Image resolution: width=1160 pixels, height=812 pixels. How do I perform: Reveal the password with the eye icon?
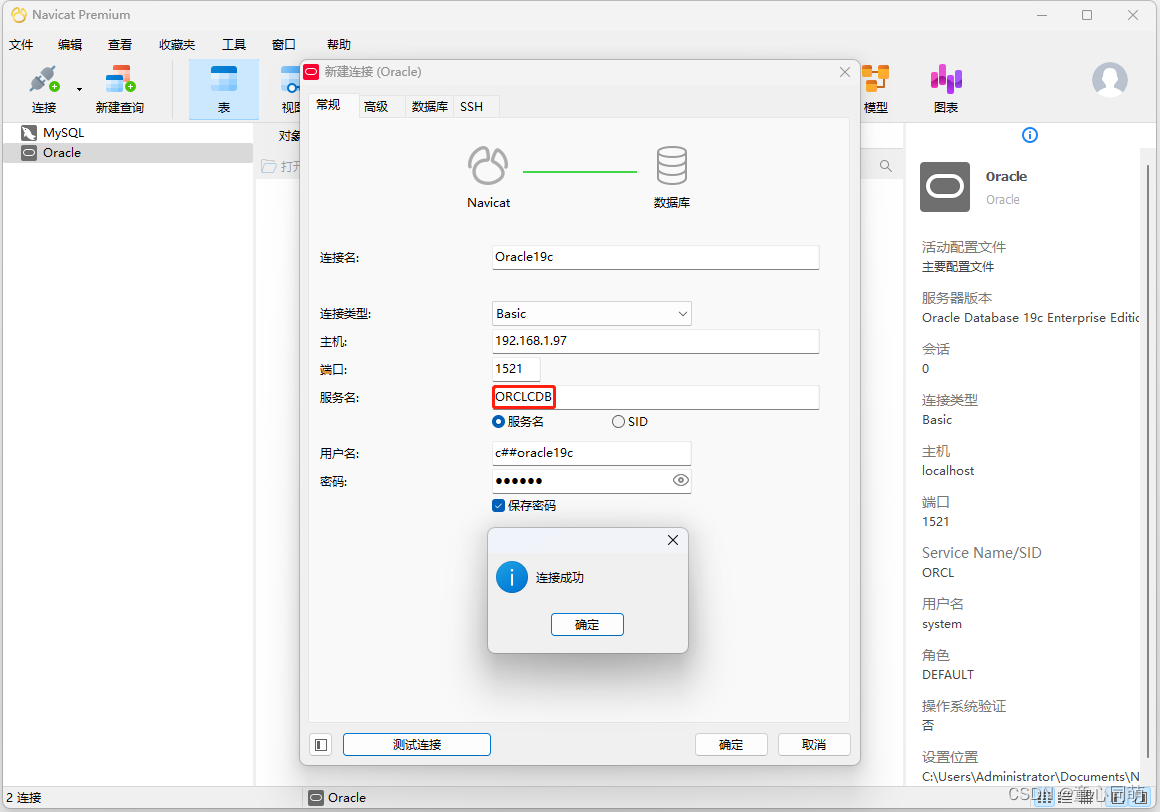[681, 480]
